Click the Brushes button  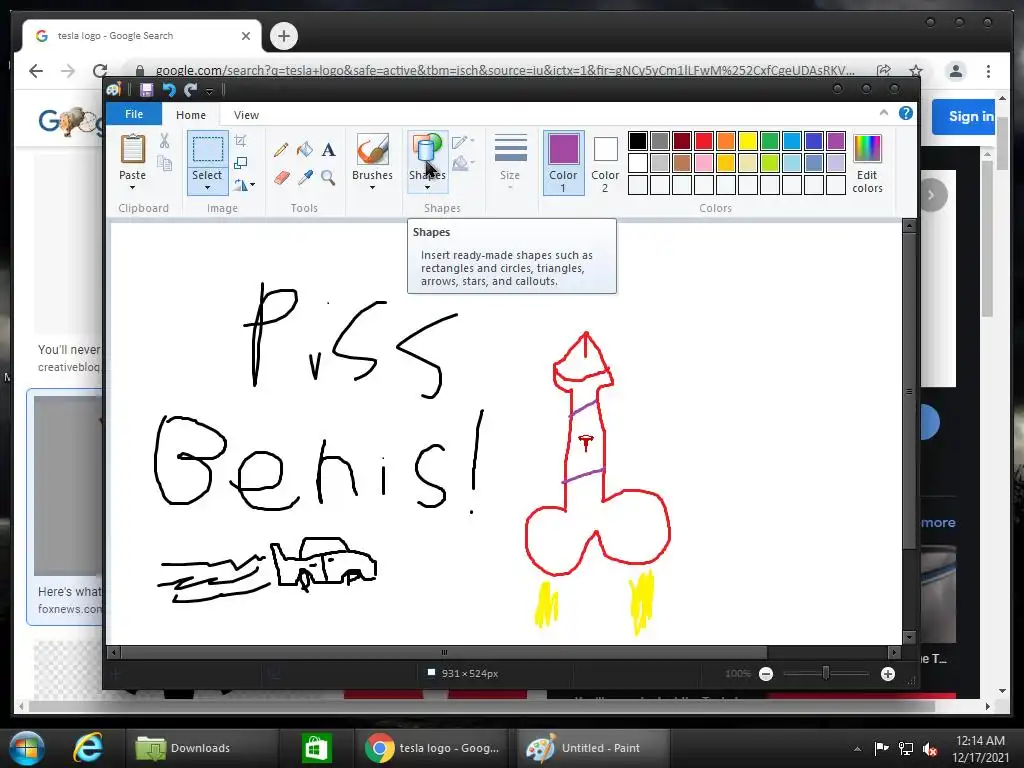pos(372,161)
